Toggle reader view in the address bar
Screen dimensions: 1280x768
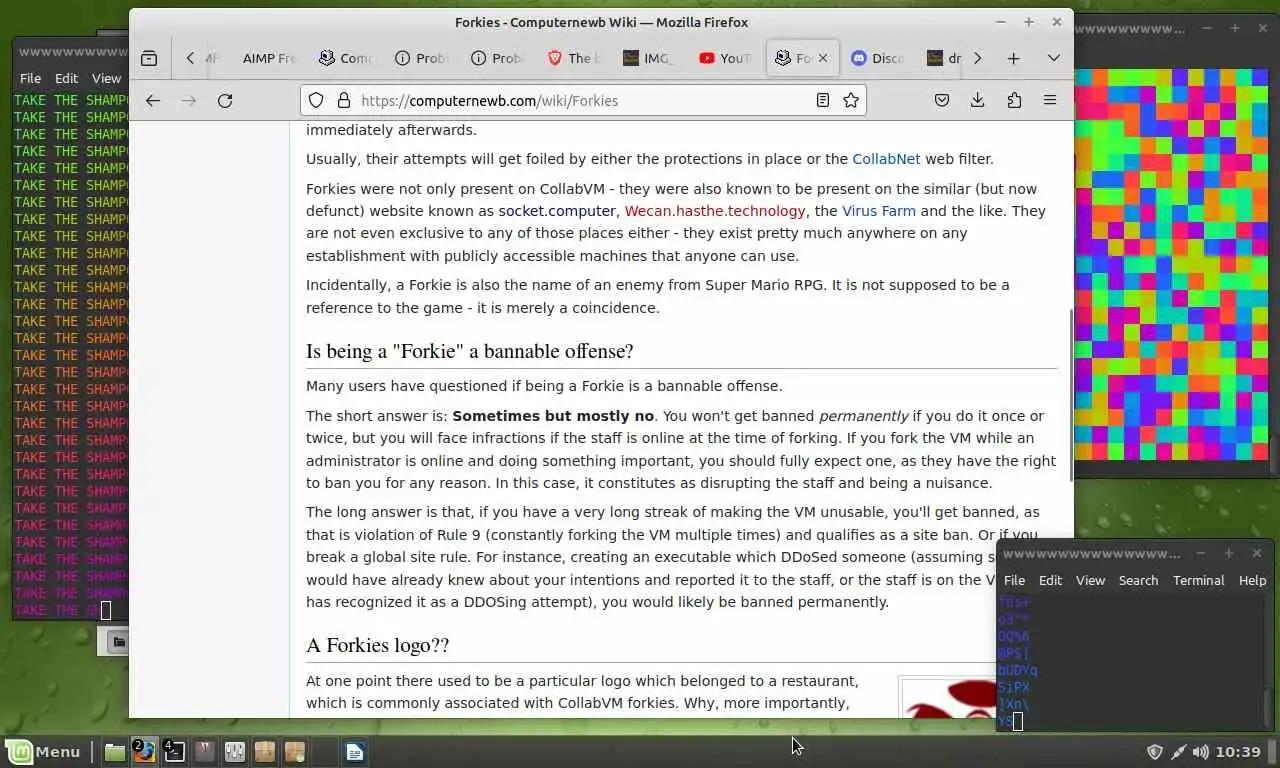(x=823, y=100)
